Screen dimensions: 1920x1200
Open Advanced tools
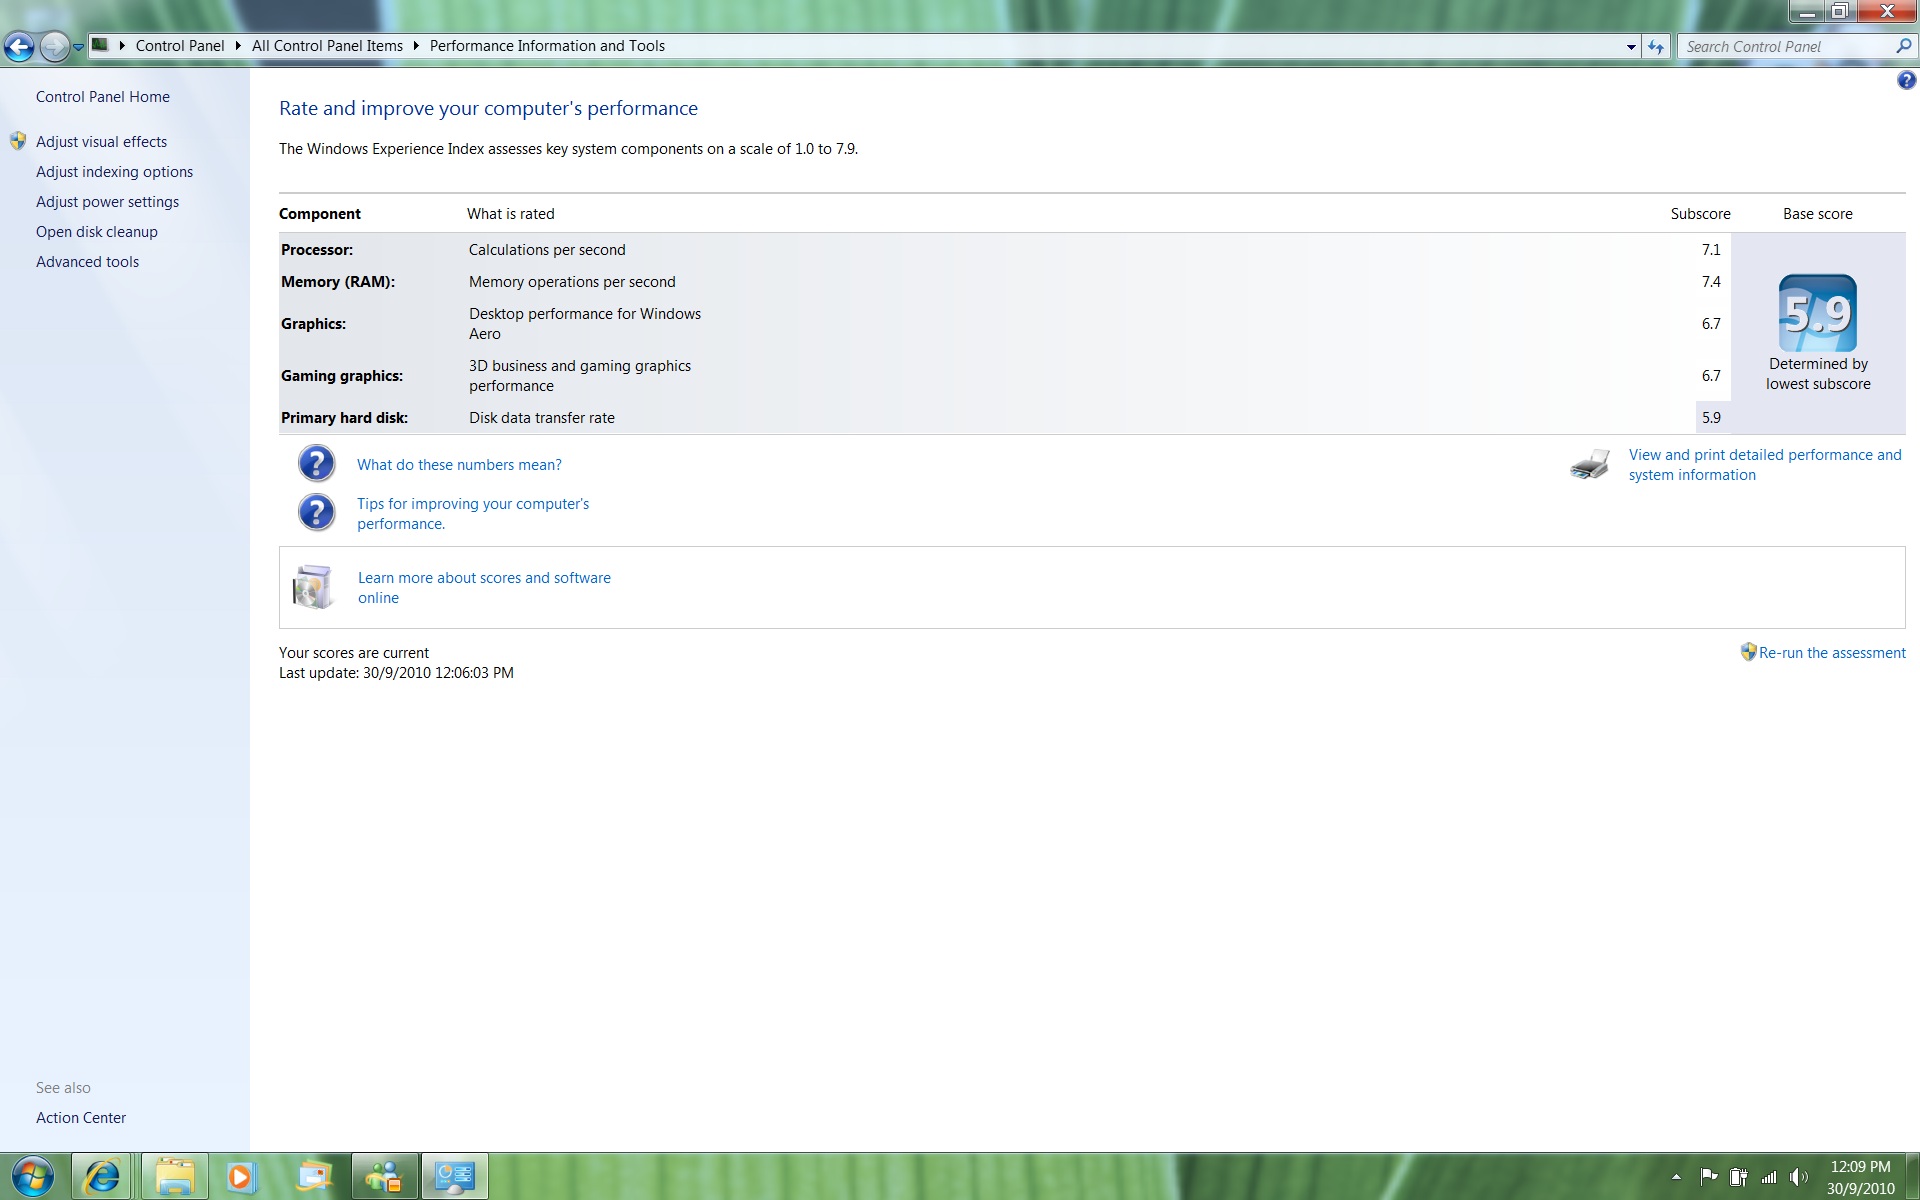87,262
